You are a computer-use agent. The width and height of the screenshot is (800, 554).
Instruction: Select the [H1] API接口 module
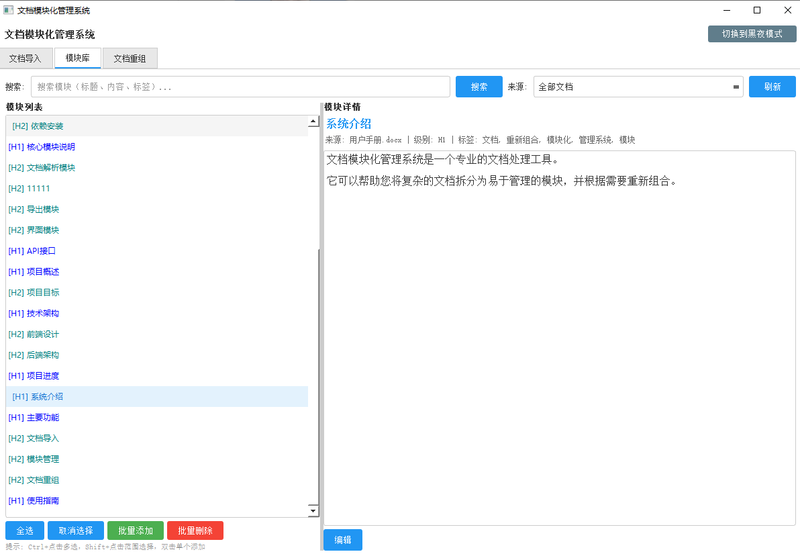(32, 251)
